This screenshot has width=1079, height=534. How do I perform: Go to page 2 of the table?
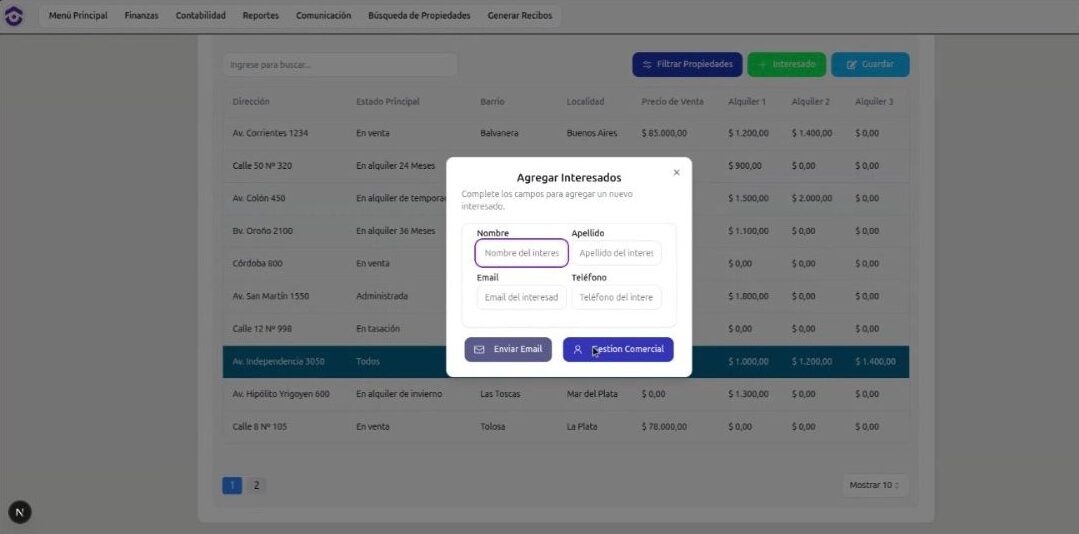256,485
